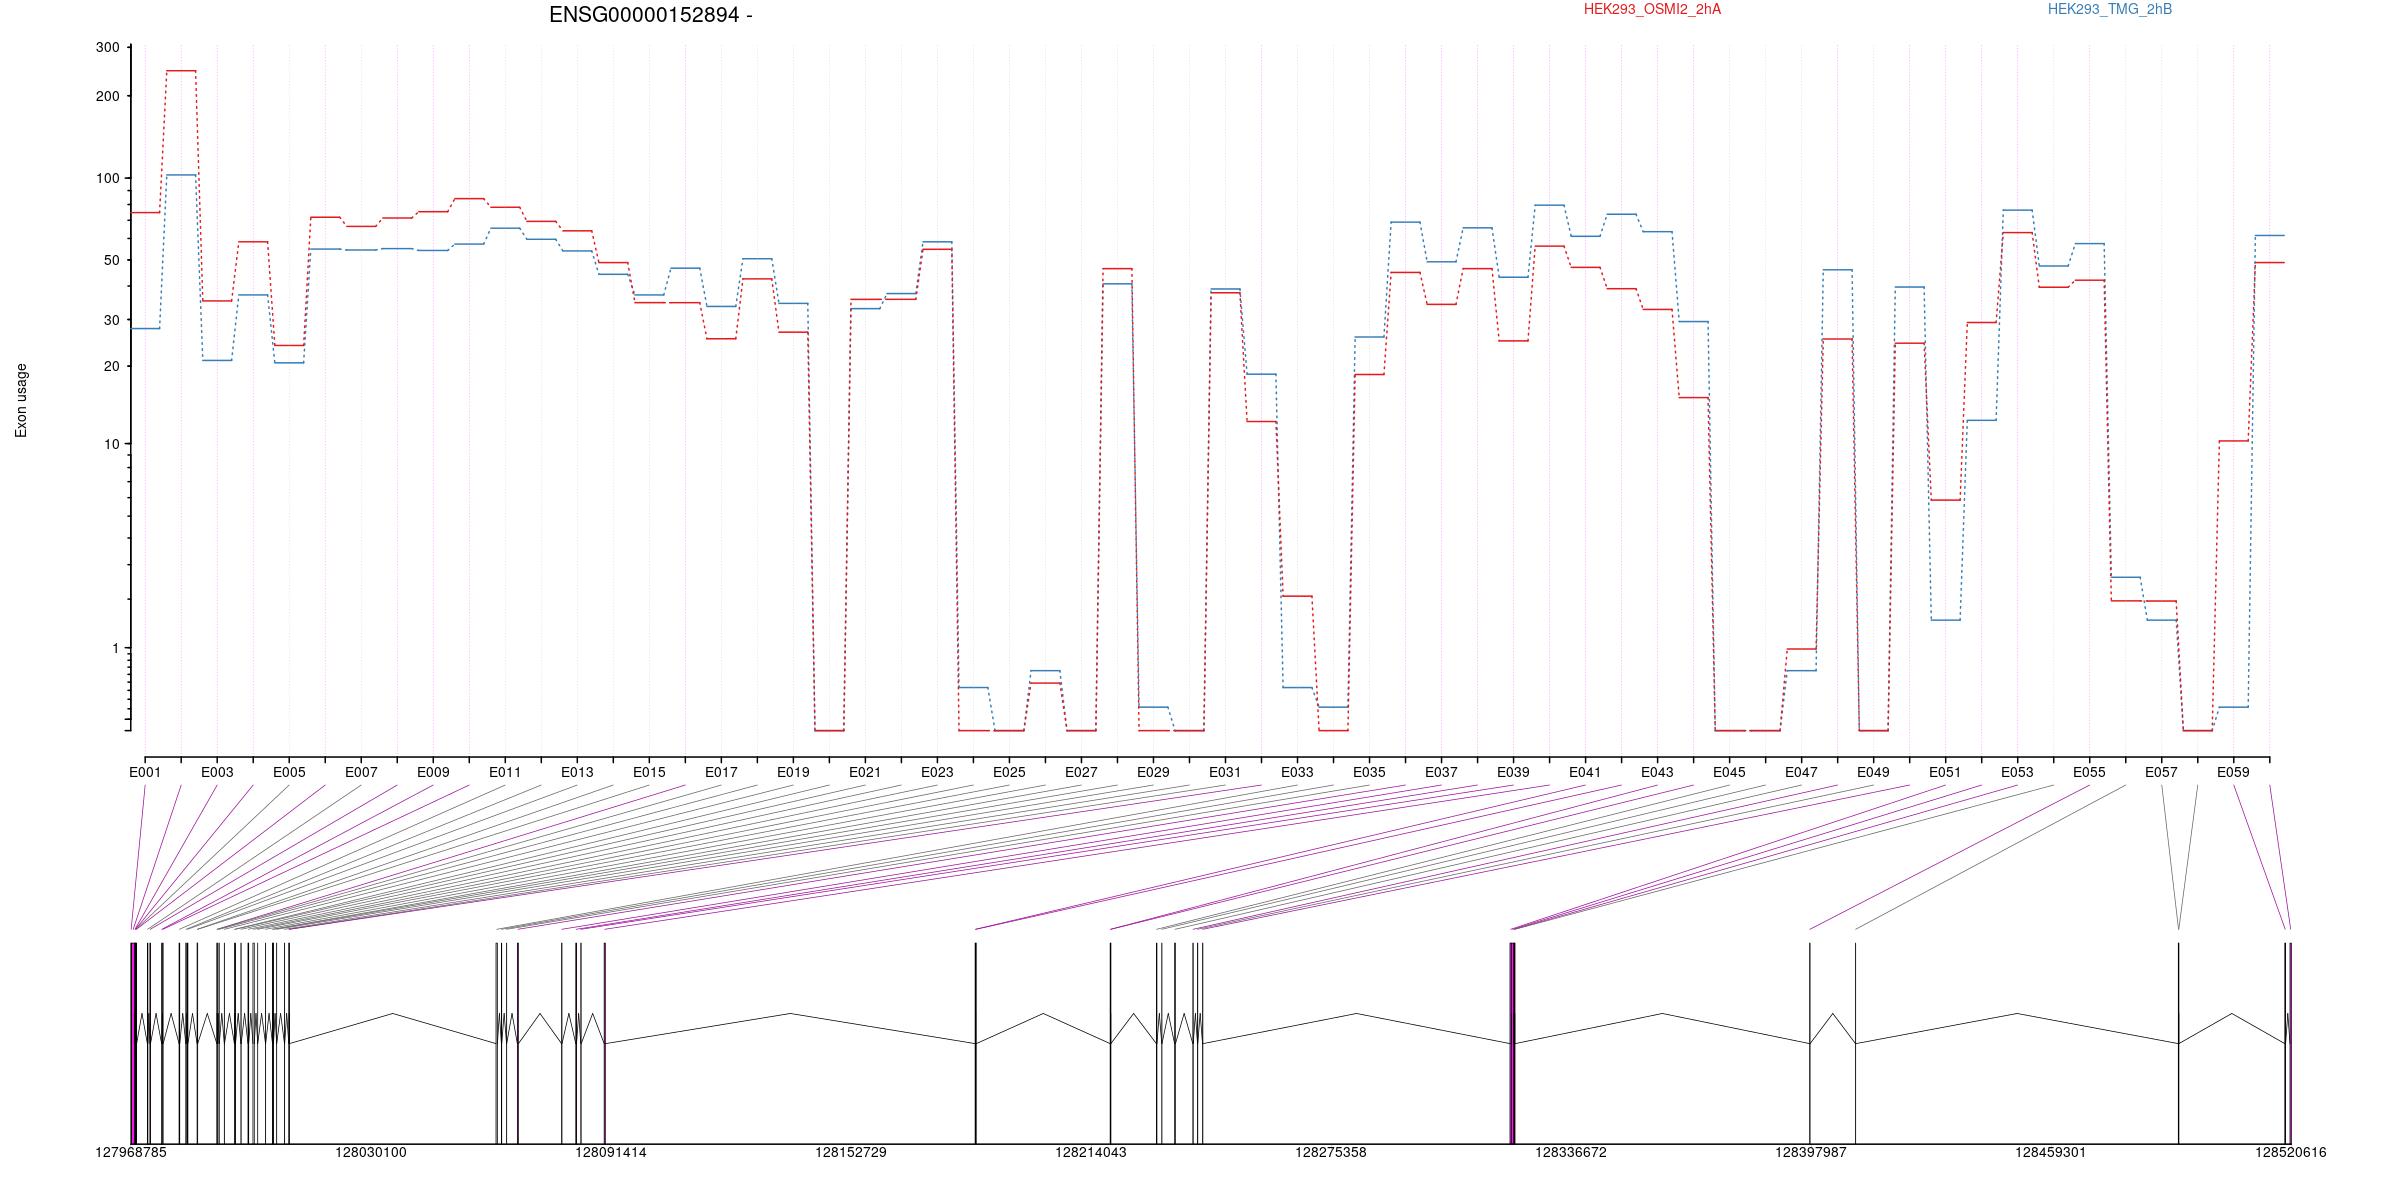Screen dimensions: 2400x1200
Task: Click exon label E043
Action: pos(1657,772)
